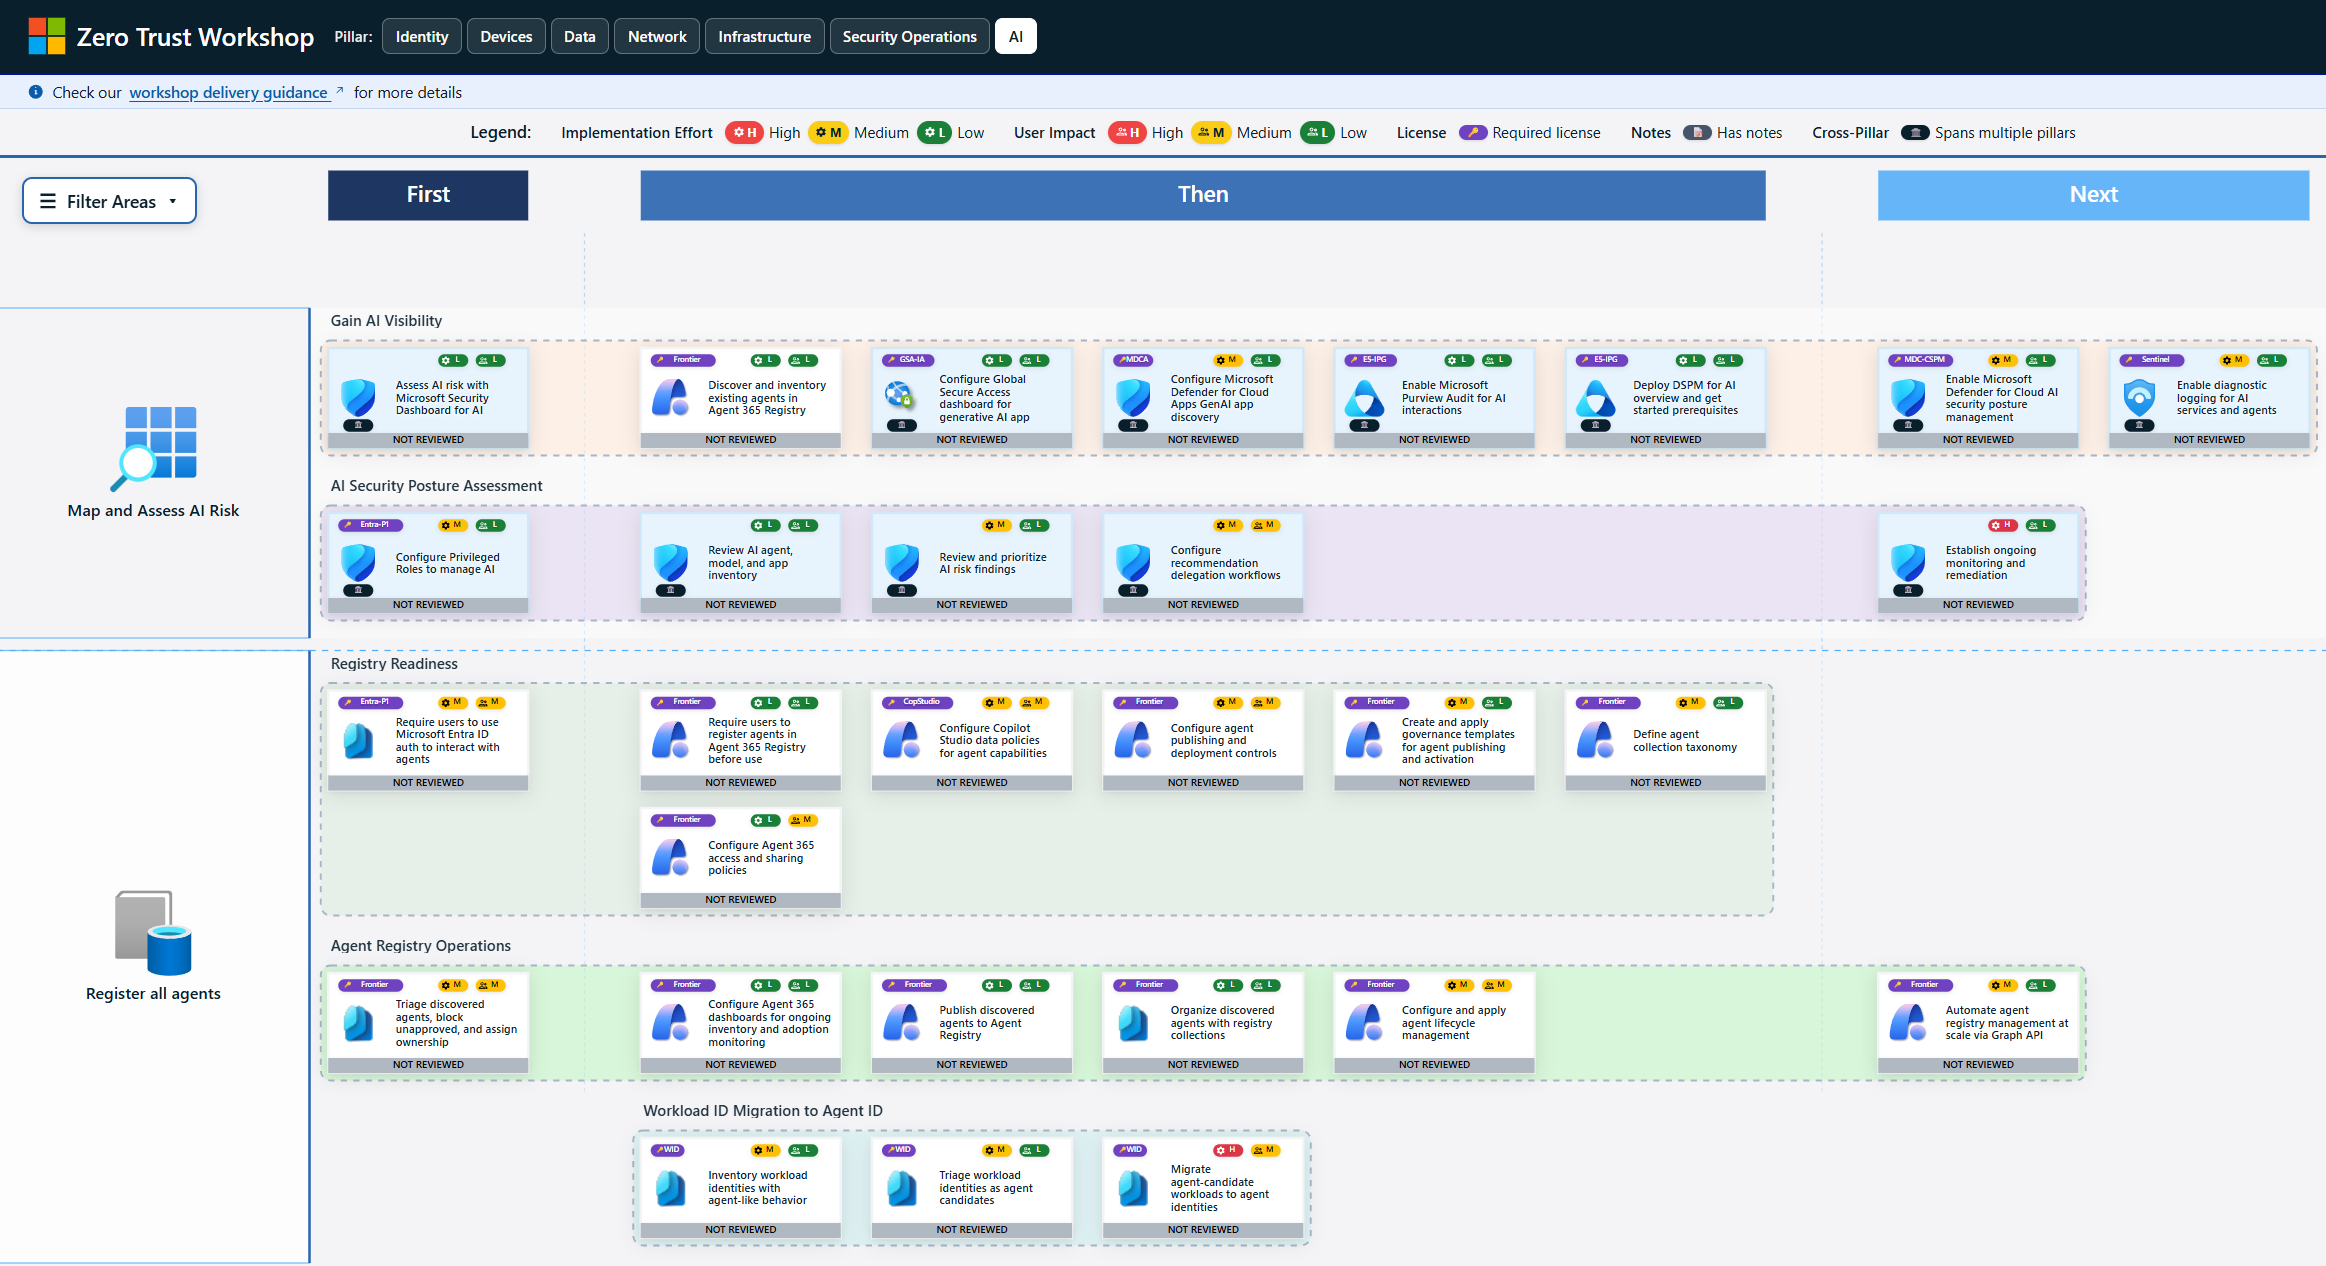Open Automate agent registry management card
2326x1266 pixels.
click(2005, 1022)
